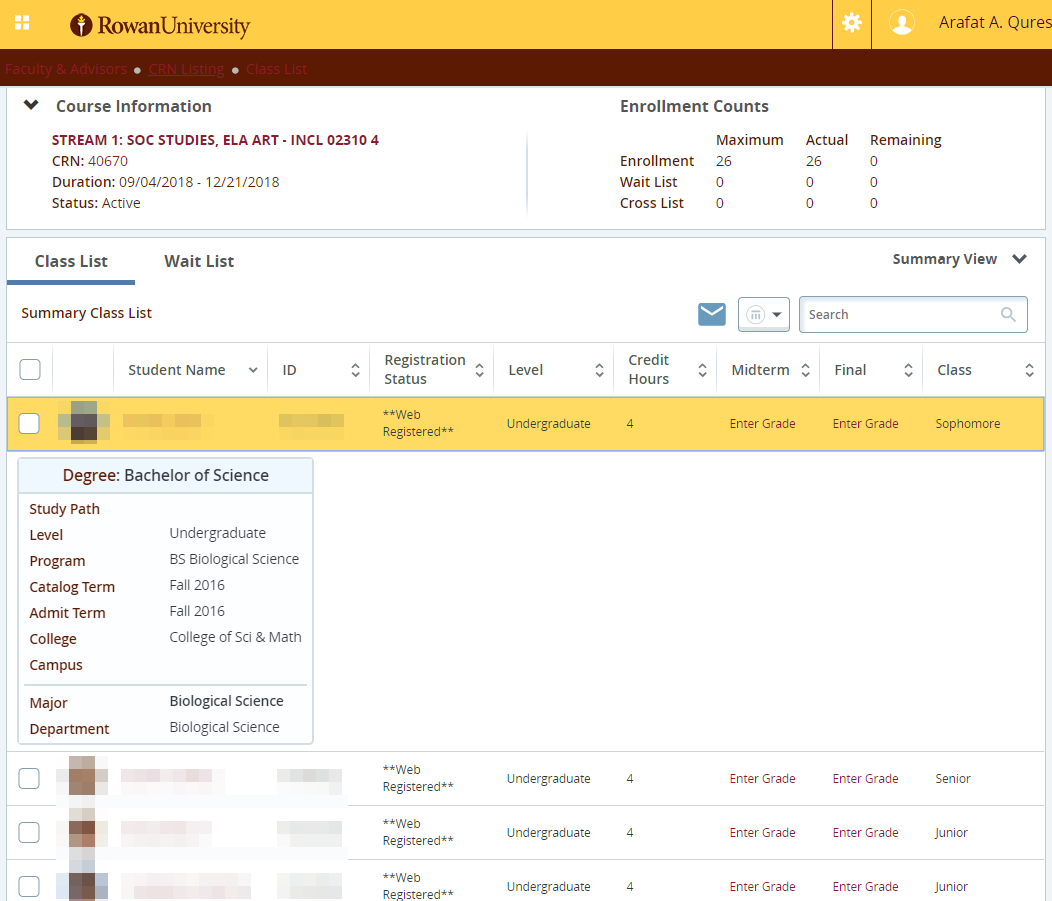
Task: Follow the CRN Listing breadcrumb link
Action: coord(186,69)
